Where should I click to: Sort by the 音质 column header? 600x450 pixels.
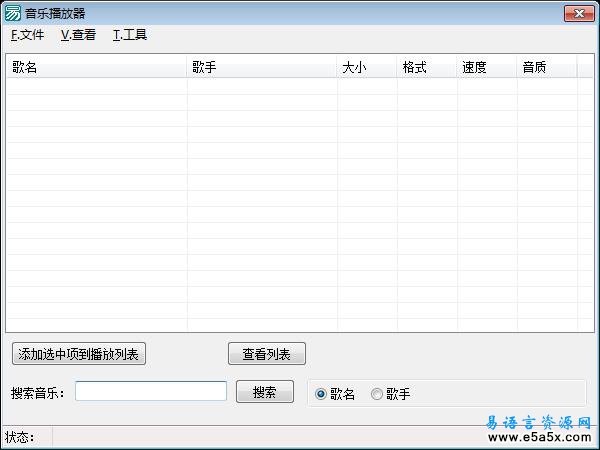[x=547, y=67]
